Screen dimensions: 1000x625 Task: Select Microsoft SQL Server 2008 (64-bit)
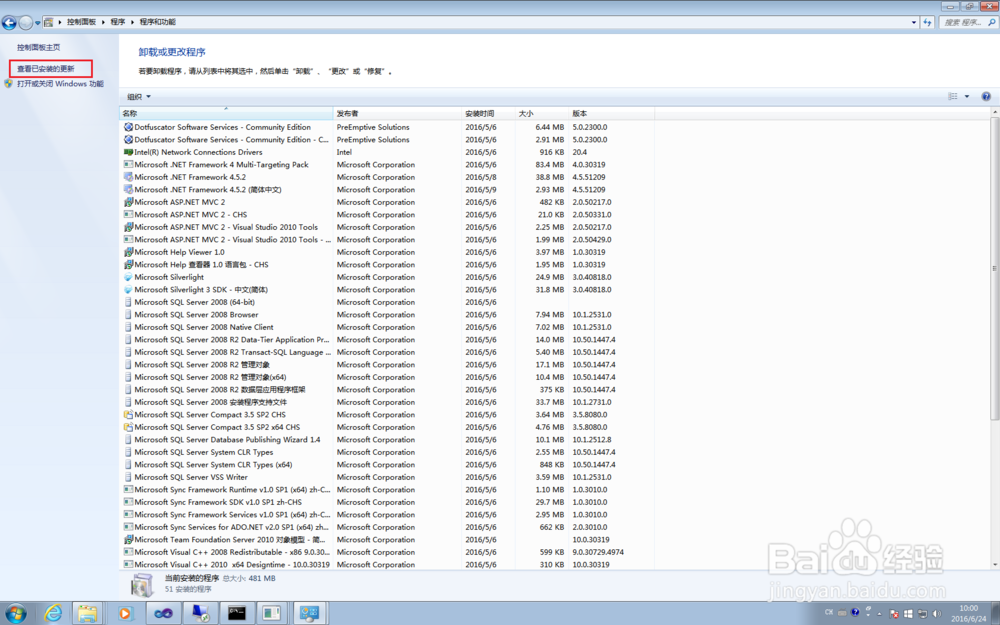click(x=195, y=302)
